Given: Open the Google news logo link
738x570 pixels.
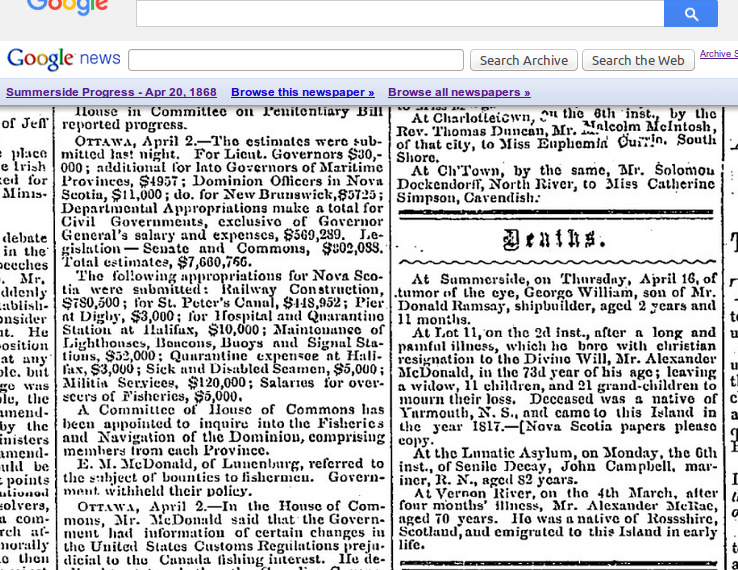Looking at the screenshot, I should [x=64, y=60].
